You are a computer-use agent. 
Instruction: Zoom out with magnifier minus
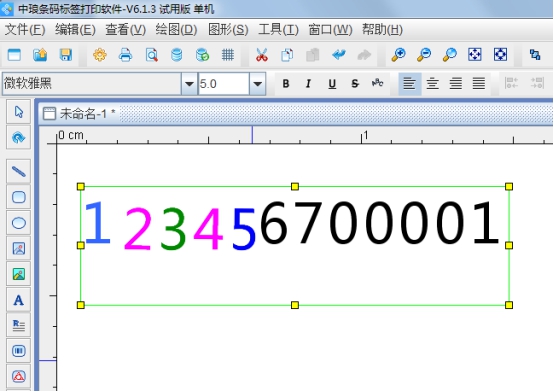[424, 55]
